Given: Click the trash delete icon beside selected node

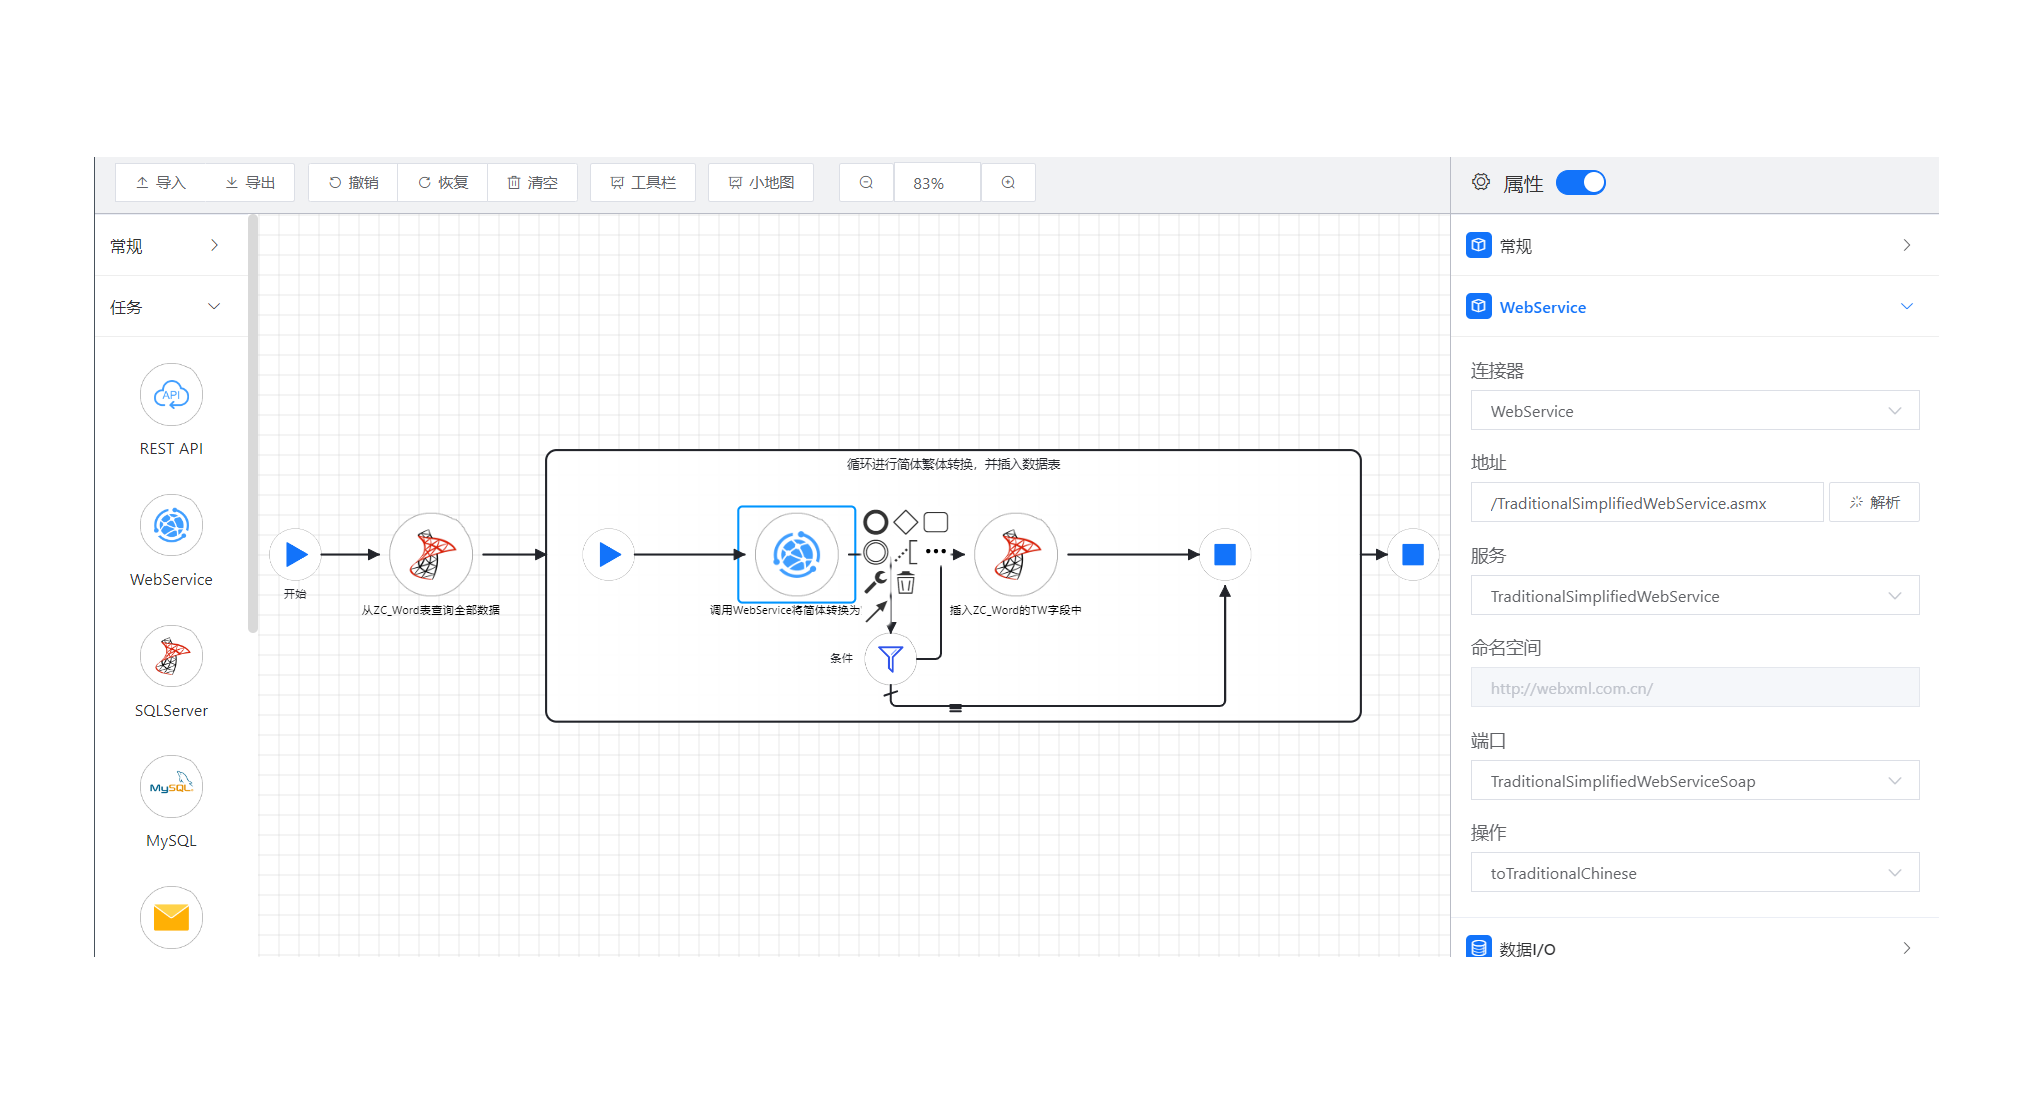Looking at the screenshot, I should [x=906, y=583].
